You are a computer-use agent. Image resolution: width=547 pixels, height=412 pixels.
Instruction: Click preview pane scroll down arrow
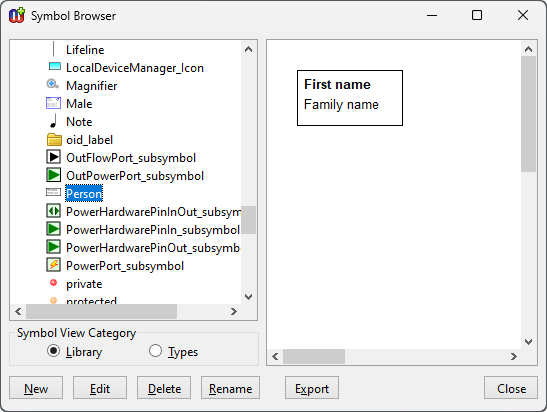529,342
